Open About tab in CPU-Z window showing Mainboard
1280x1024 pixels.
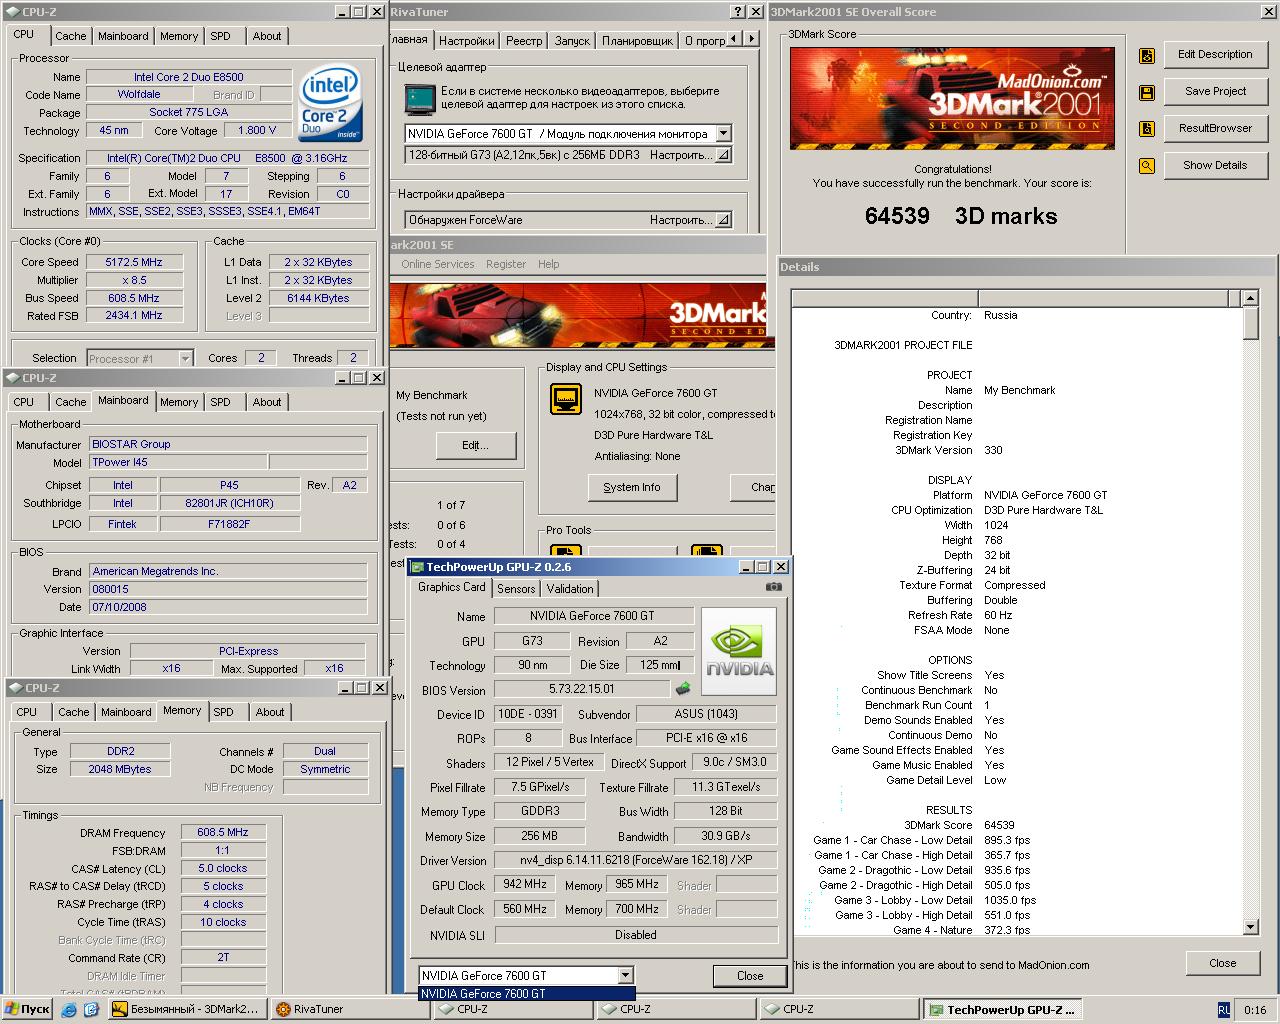pos(267,402)
